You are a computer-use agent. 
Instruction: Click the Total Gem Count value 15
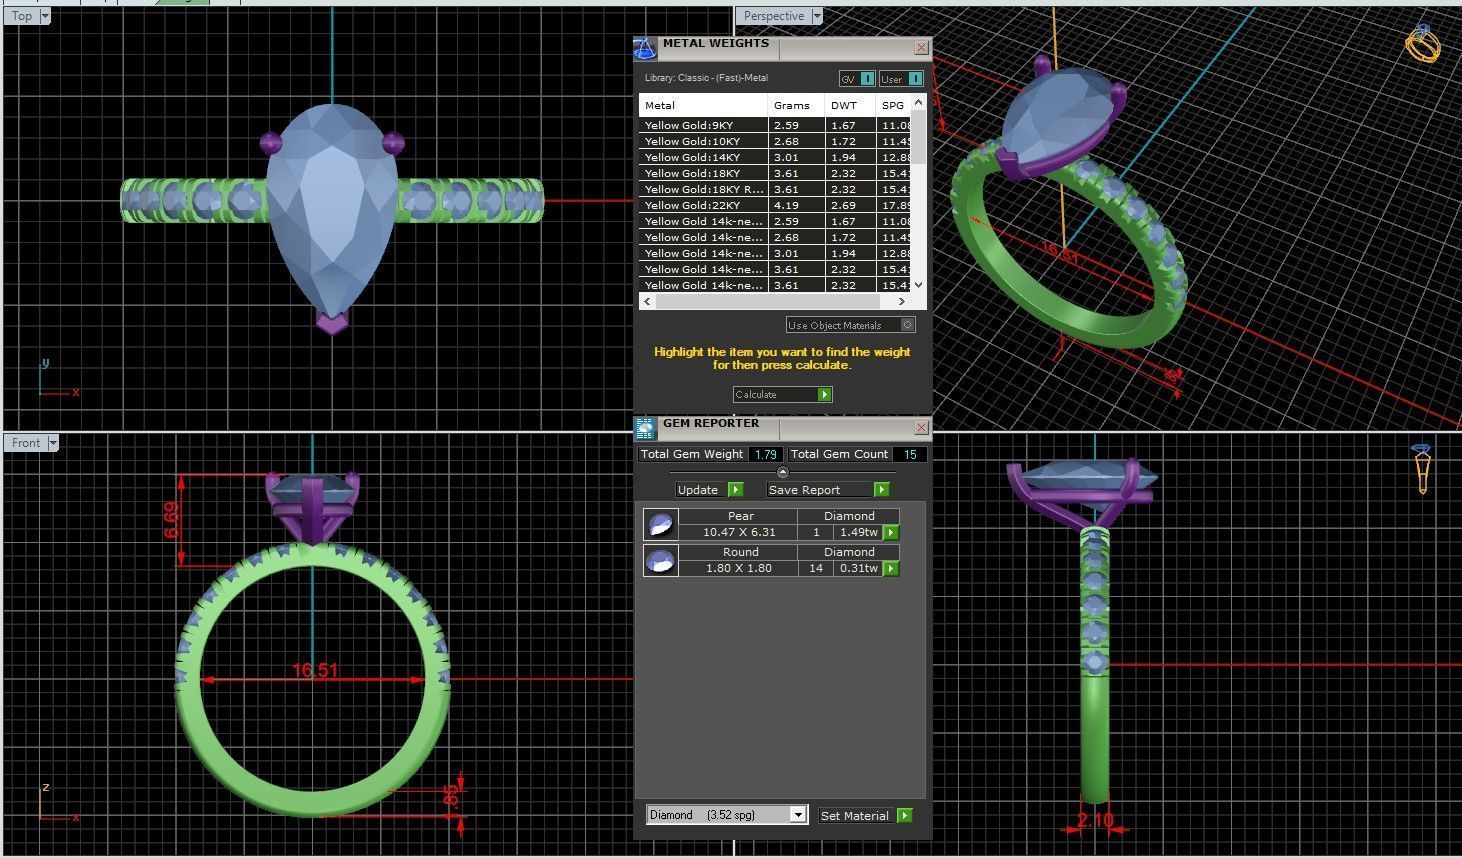(910, 454)
